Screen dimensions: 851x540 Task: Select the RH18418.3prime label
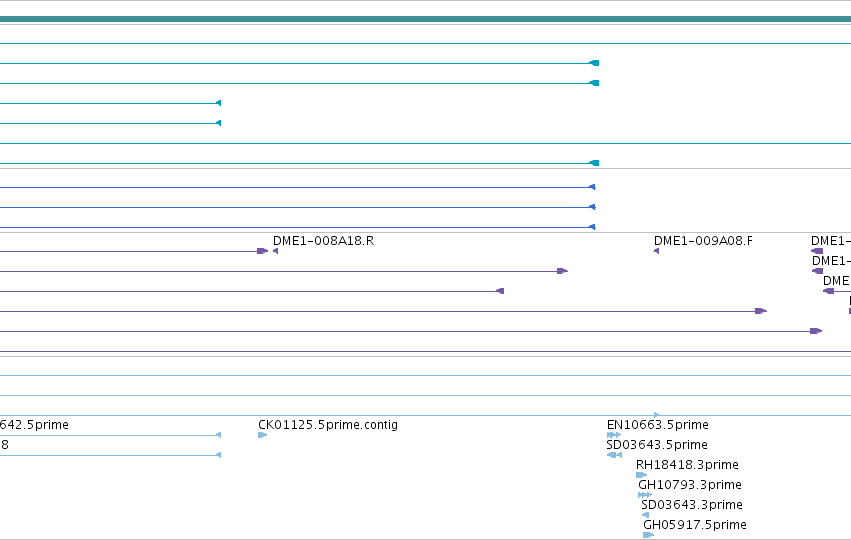tap(687, 465)
